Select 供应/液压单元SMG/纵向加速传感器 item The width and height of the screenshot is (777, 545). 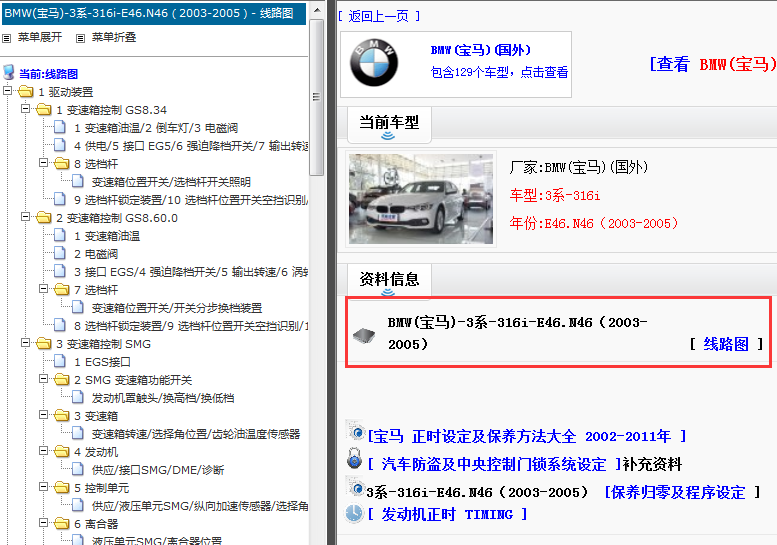pos(200,506)
